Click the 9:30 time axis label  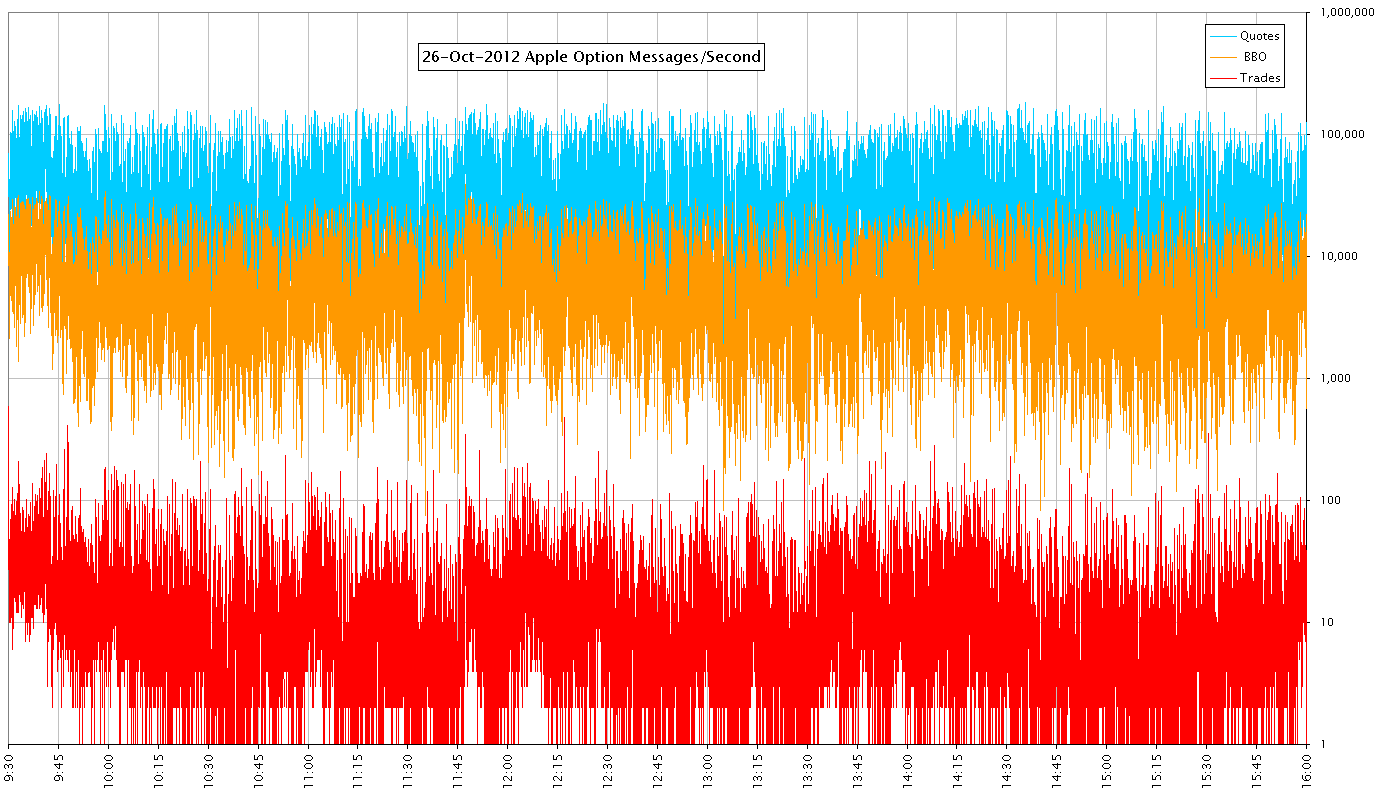(10, 766)
